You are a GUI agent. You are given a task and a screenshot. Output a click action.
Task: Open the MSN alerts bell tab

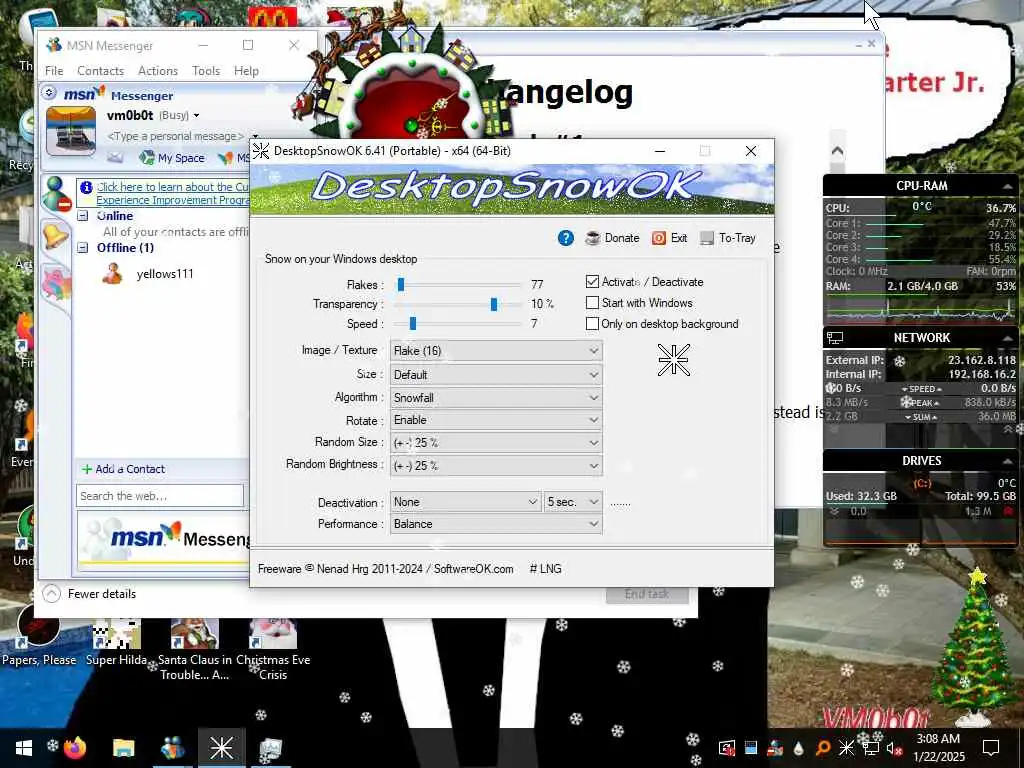(x=56, y=236)
